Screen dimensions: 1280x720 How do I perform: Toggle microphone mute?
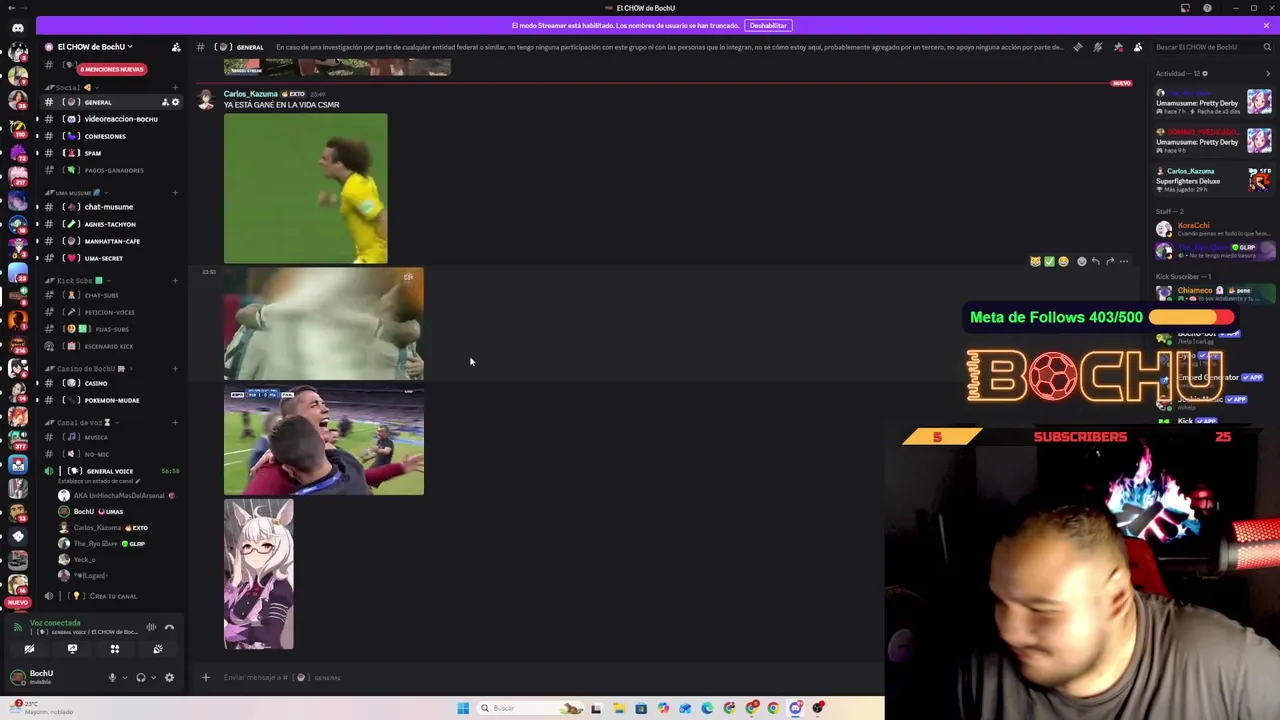(x=112, y=678)
